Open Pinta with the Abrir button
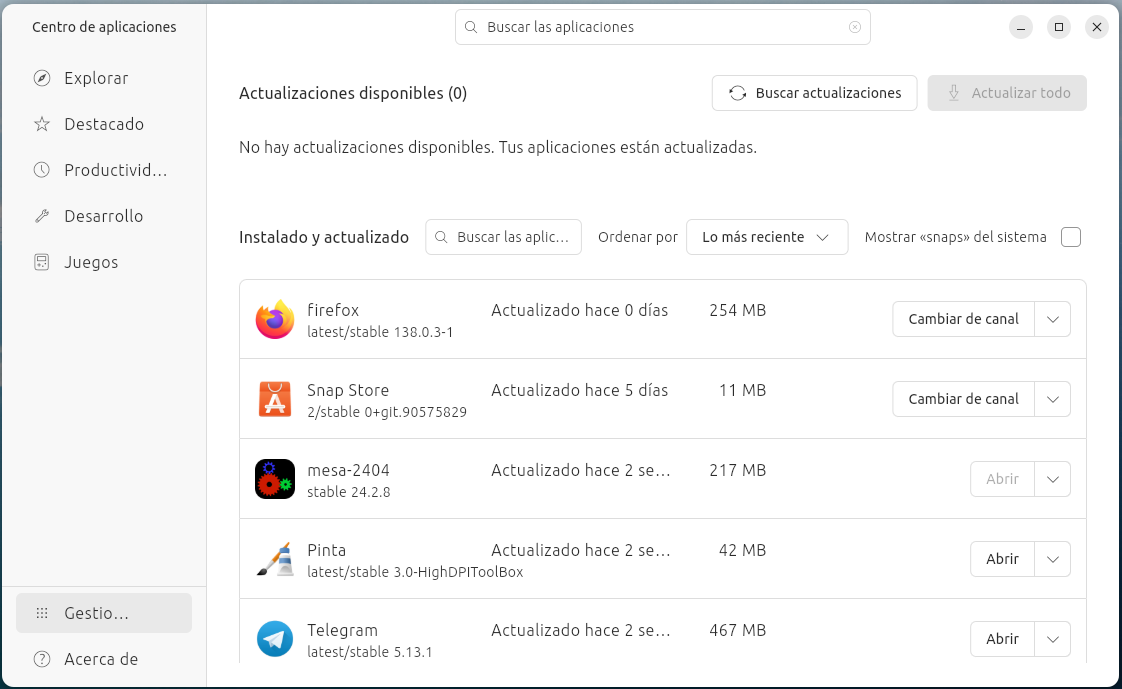 (1001, 559)
